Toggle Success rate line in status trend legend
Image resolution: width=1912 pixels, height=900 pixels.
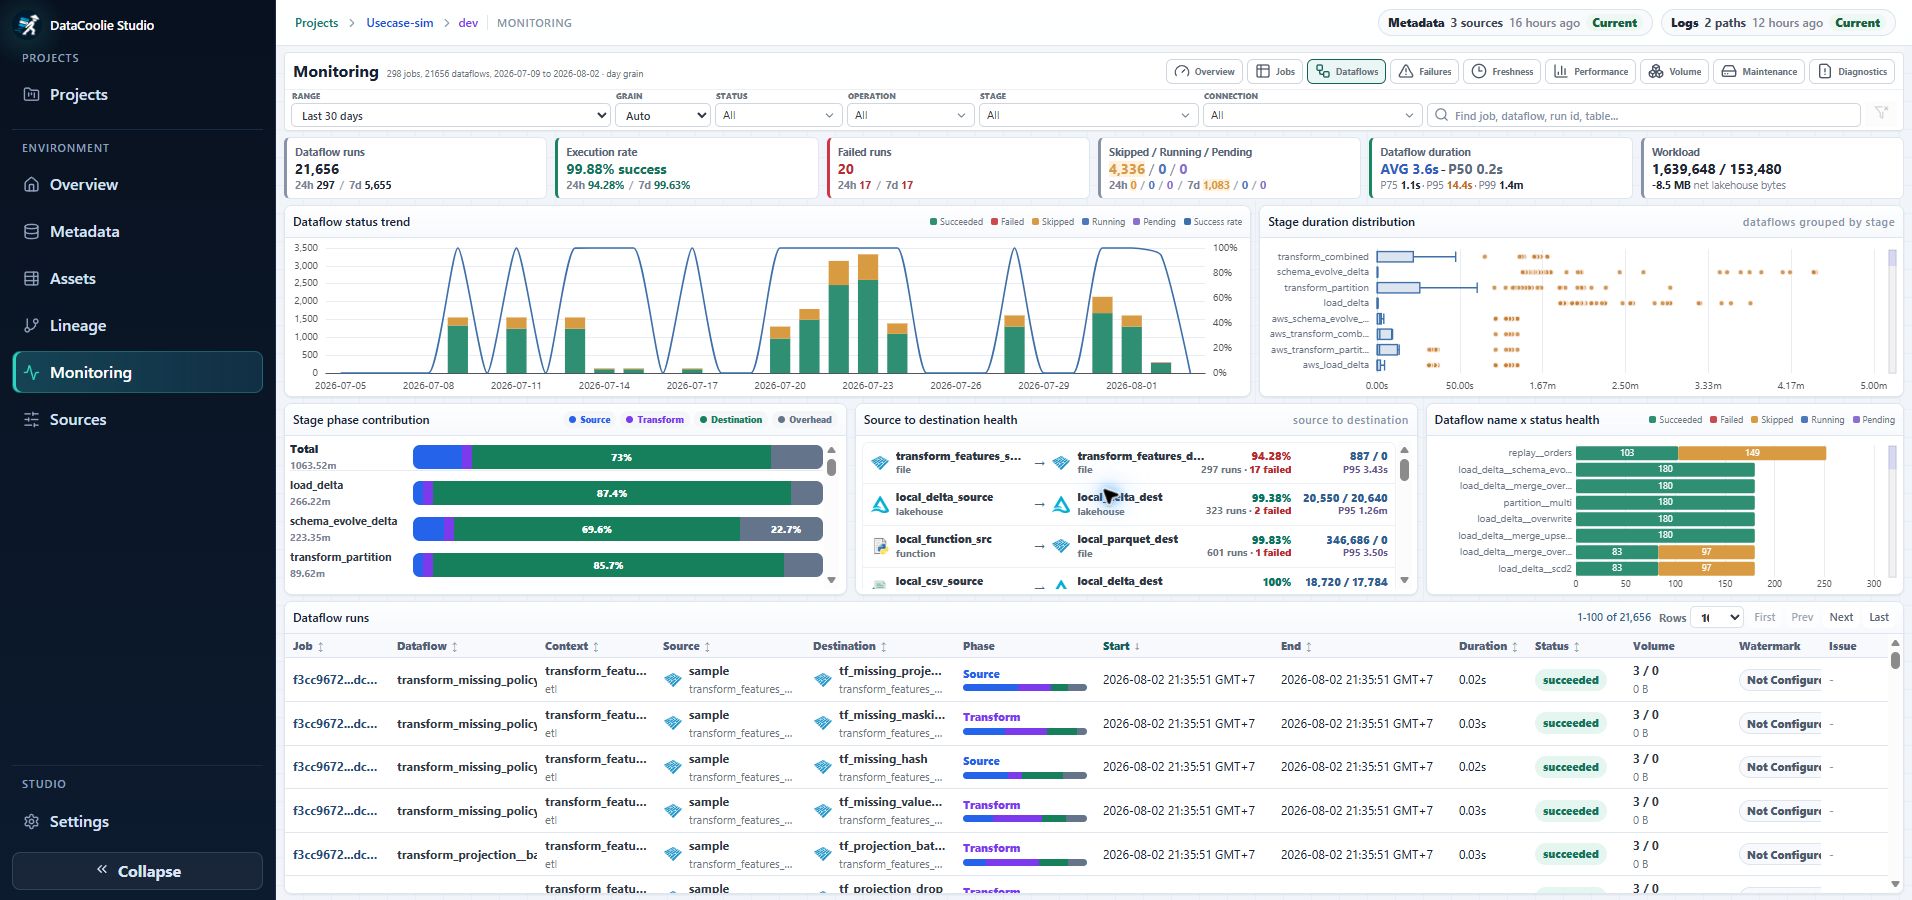[1213, 222]
